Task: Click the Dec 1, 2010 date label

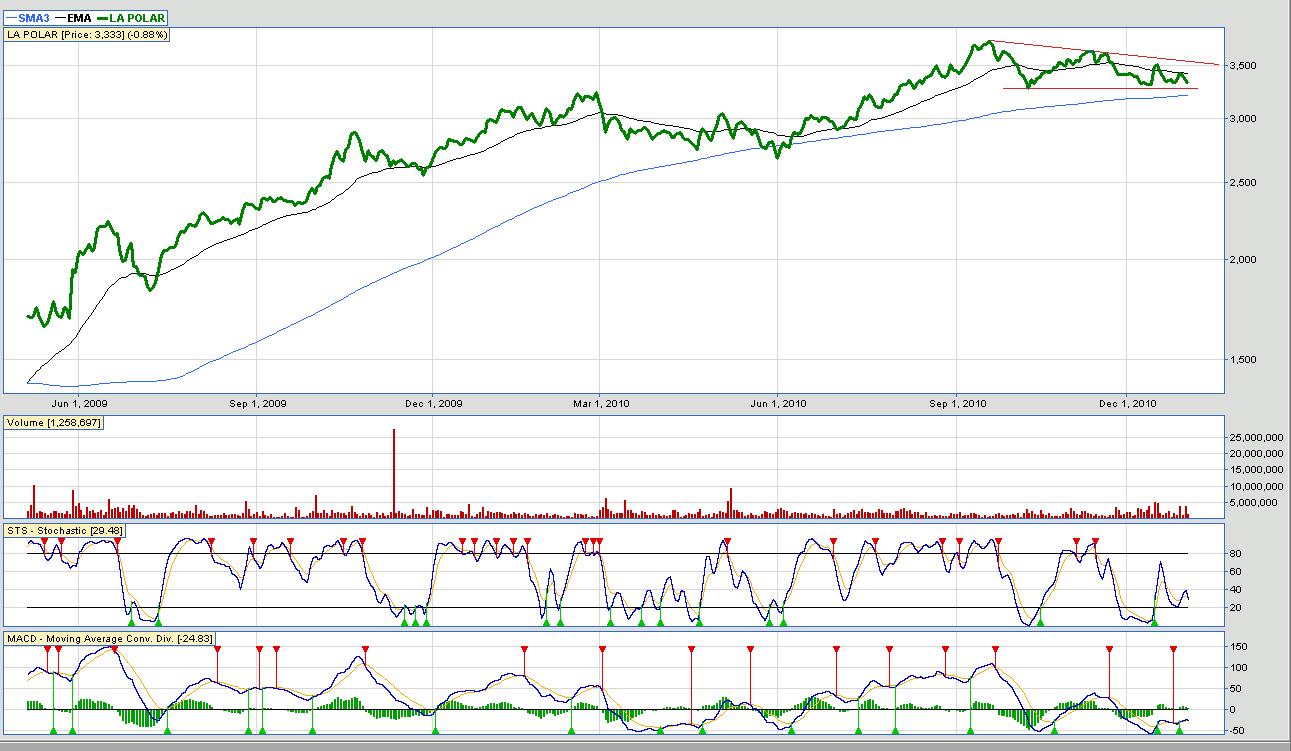Action: [x=1127, y=404]
